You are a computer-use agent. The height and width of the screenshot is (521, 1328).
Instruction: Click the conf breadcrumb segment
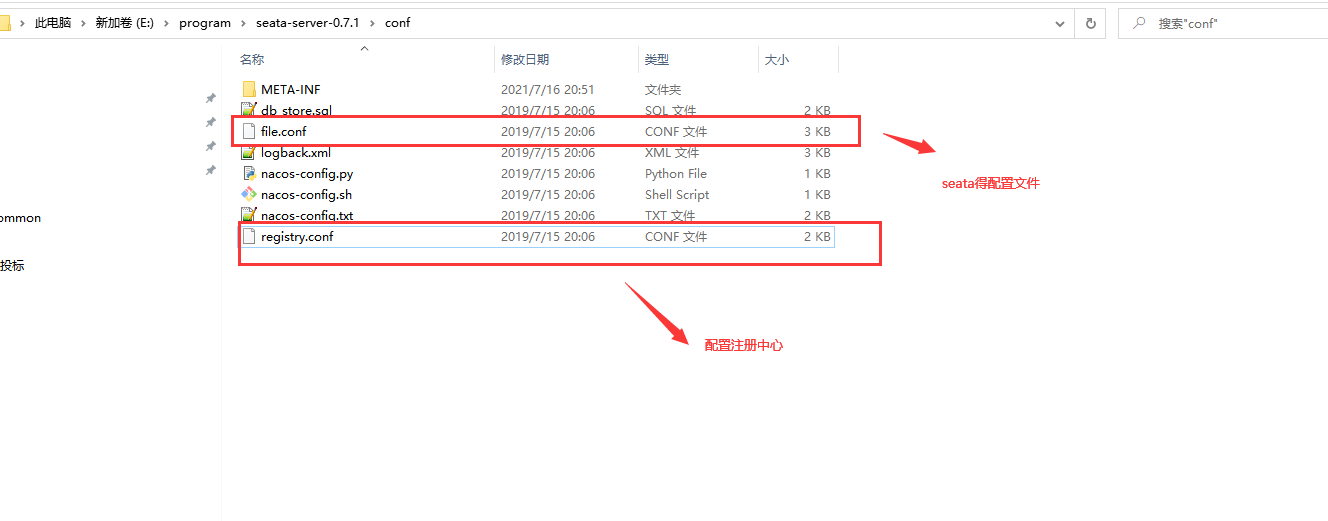tap(397, 23)
